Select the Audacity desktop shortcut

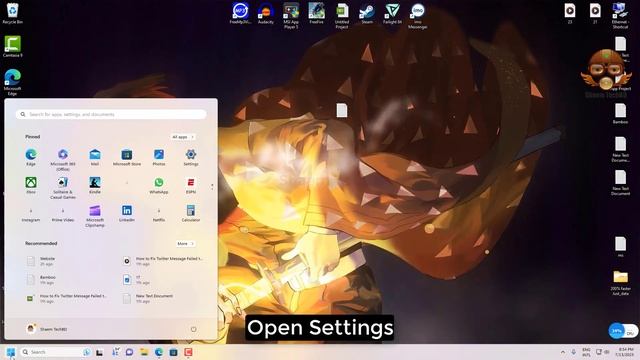(x=266, y=13)
